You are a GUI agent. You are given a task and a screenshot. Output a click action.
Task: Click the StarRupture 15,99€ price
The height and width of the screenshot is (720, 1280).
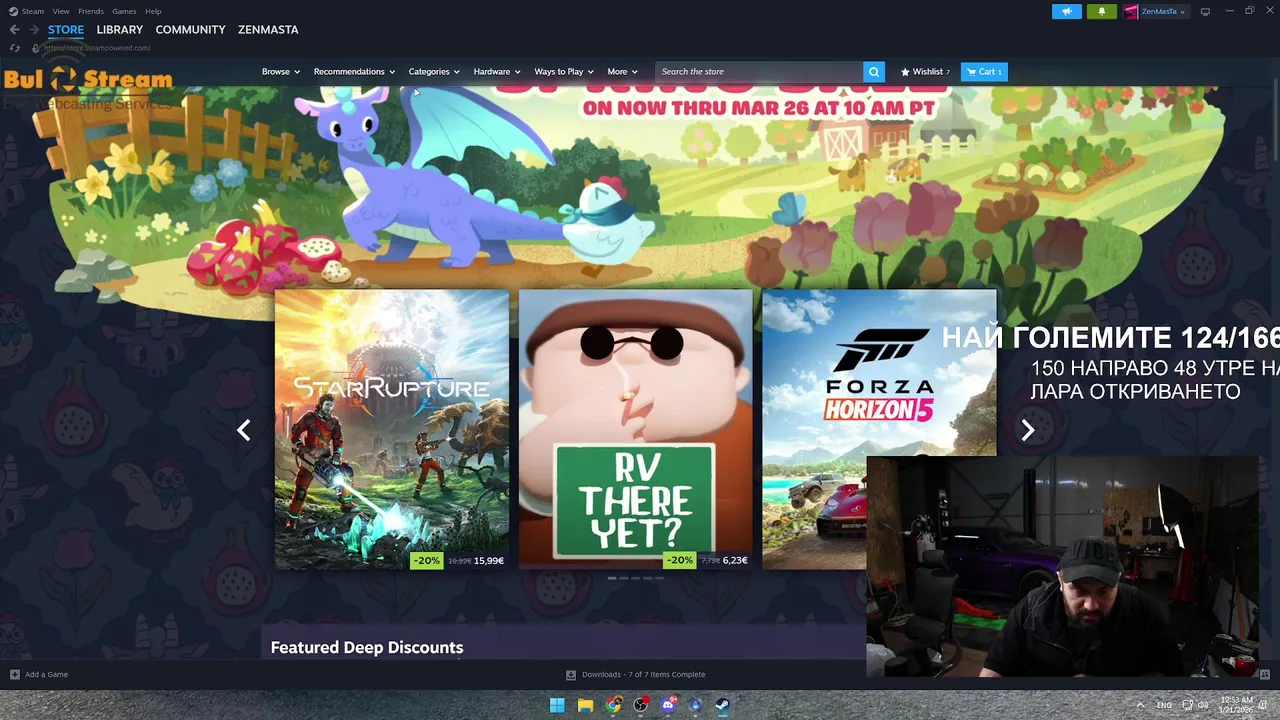(x=489, y=561)
